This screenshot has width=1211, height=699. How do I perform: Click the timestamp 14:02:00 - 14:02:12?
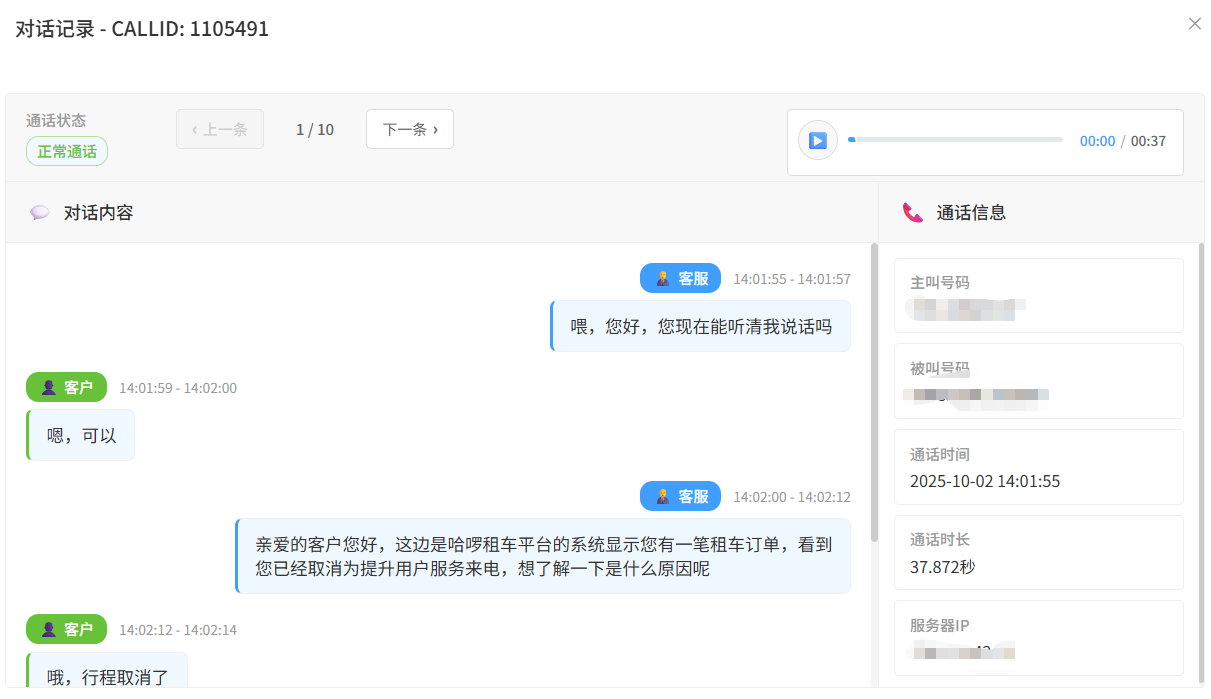[792, 497]
